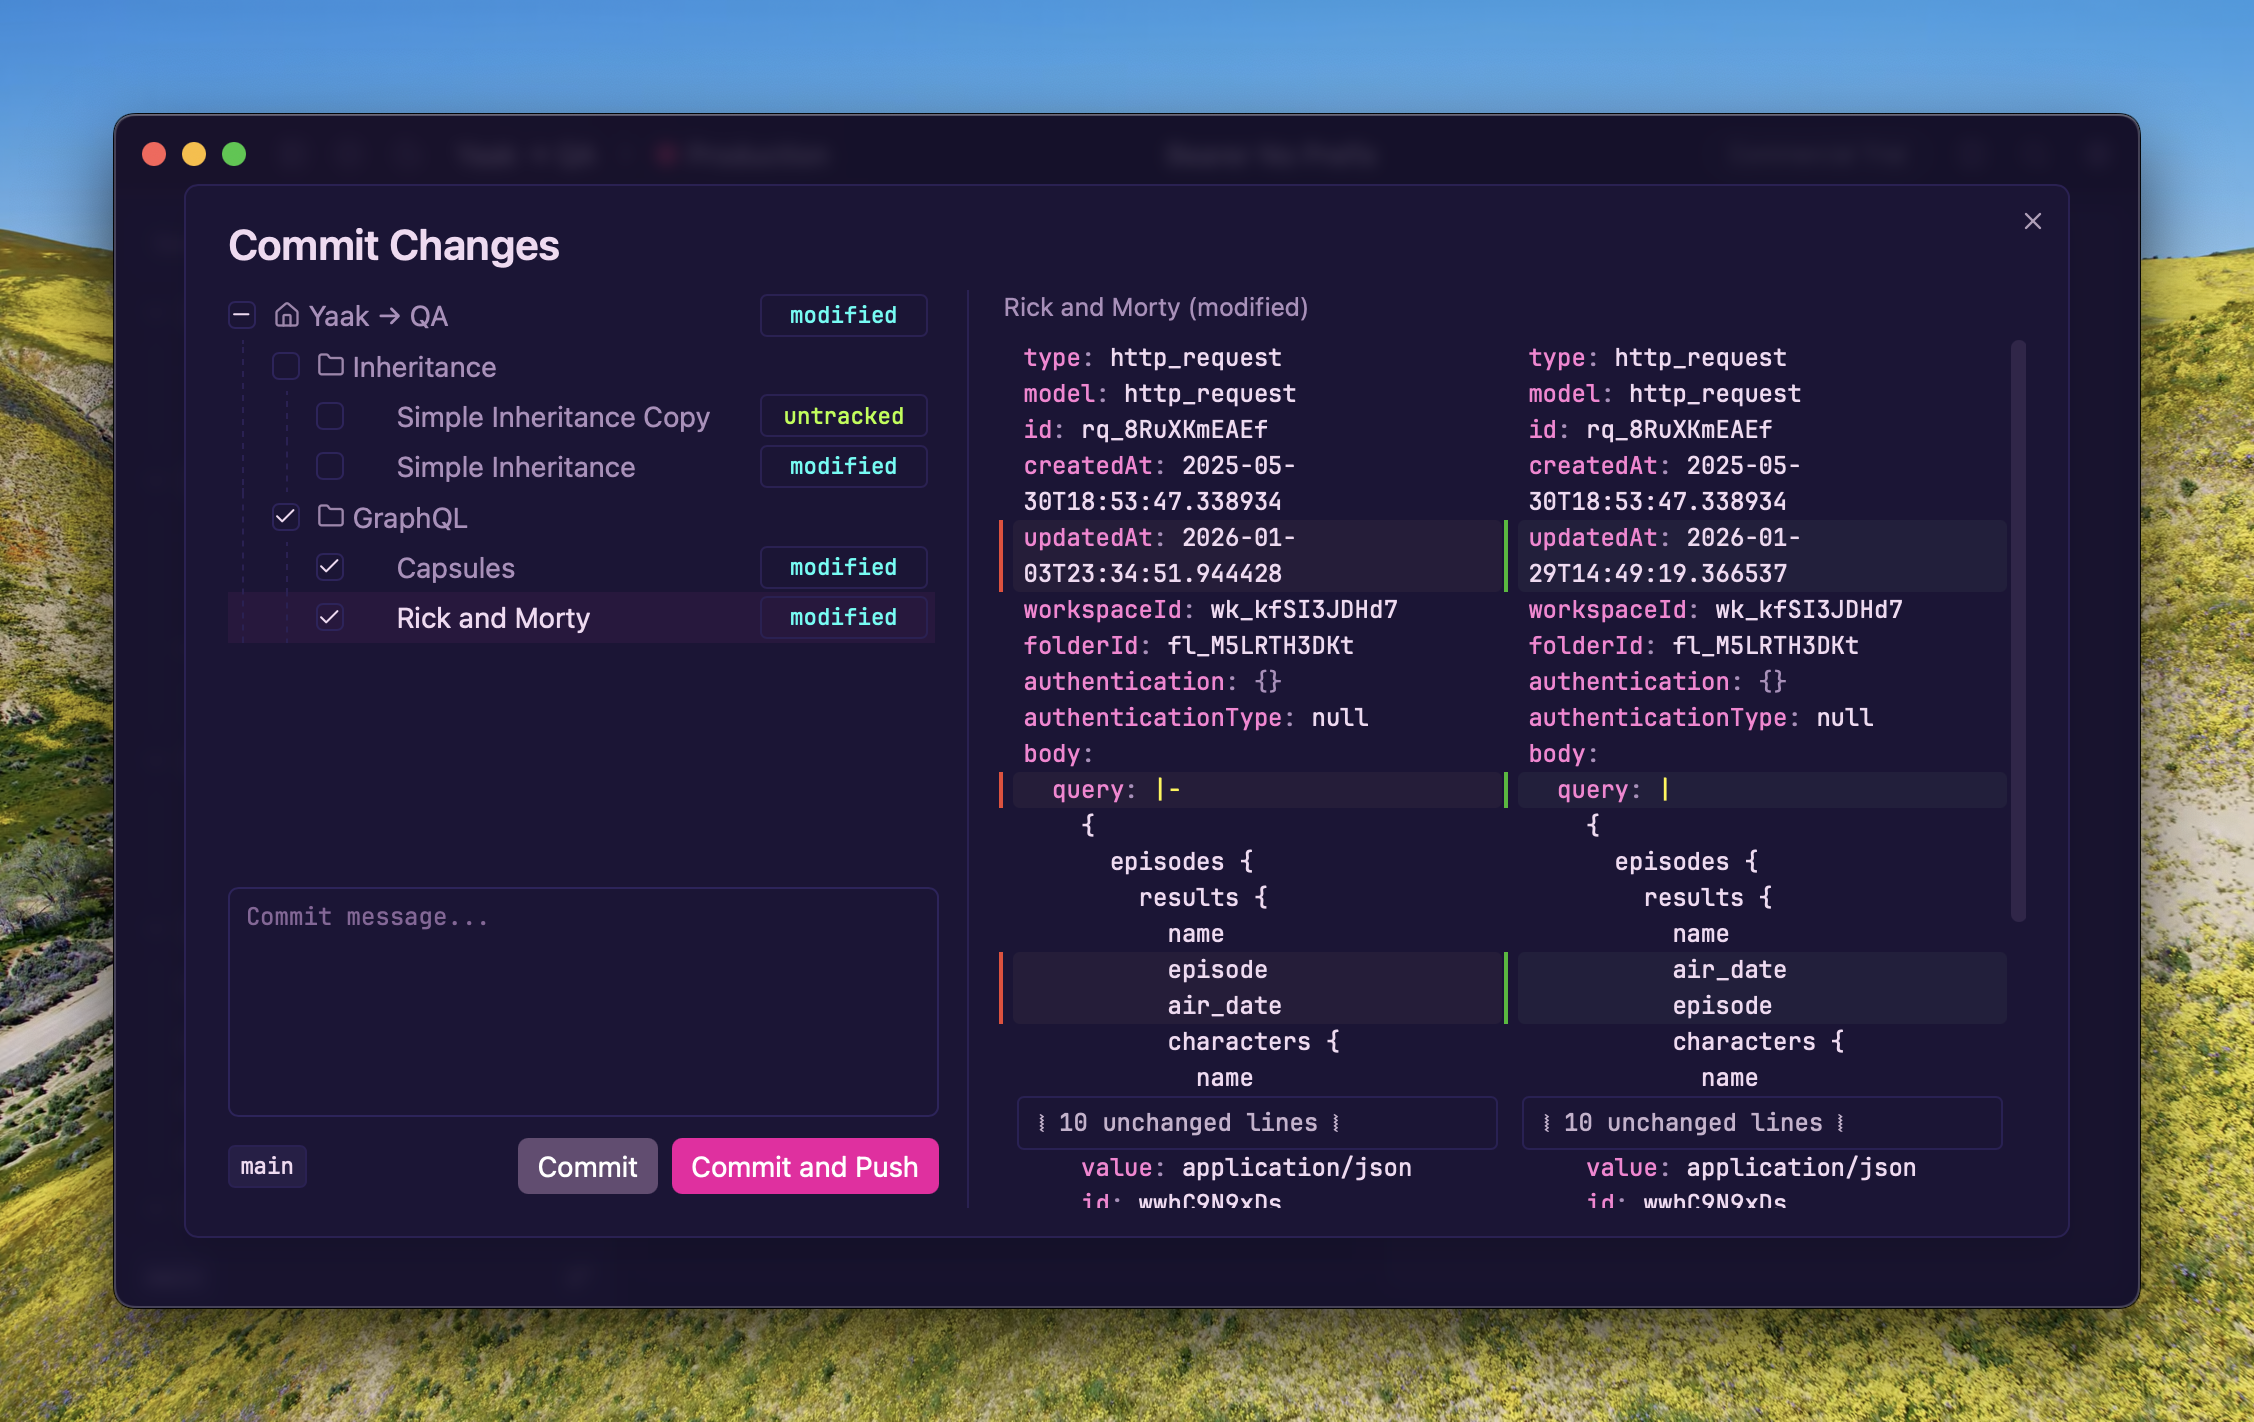Check the Simple Inheritance checkbox
The width and height of the screenshot is (2254, 1422).
point(330,466)
